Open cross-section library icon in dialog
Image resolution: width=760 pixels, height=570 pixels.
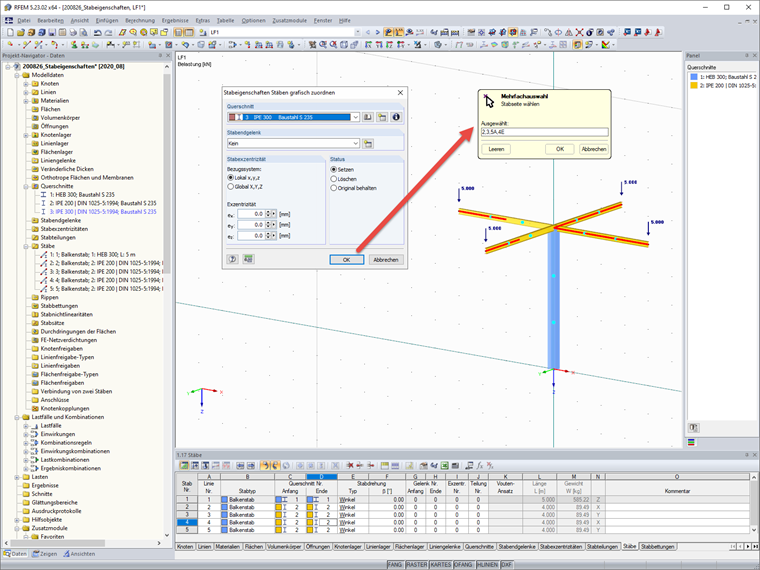(x=368, y=117)
